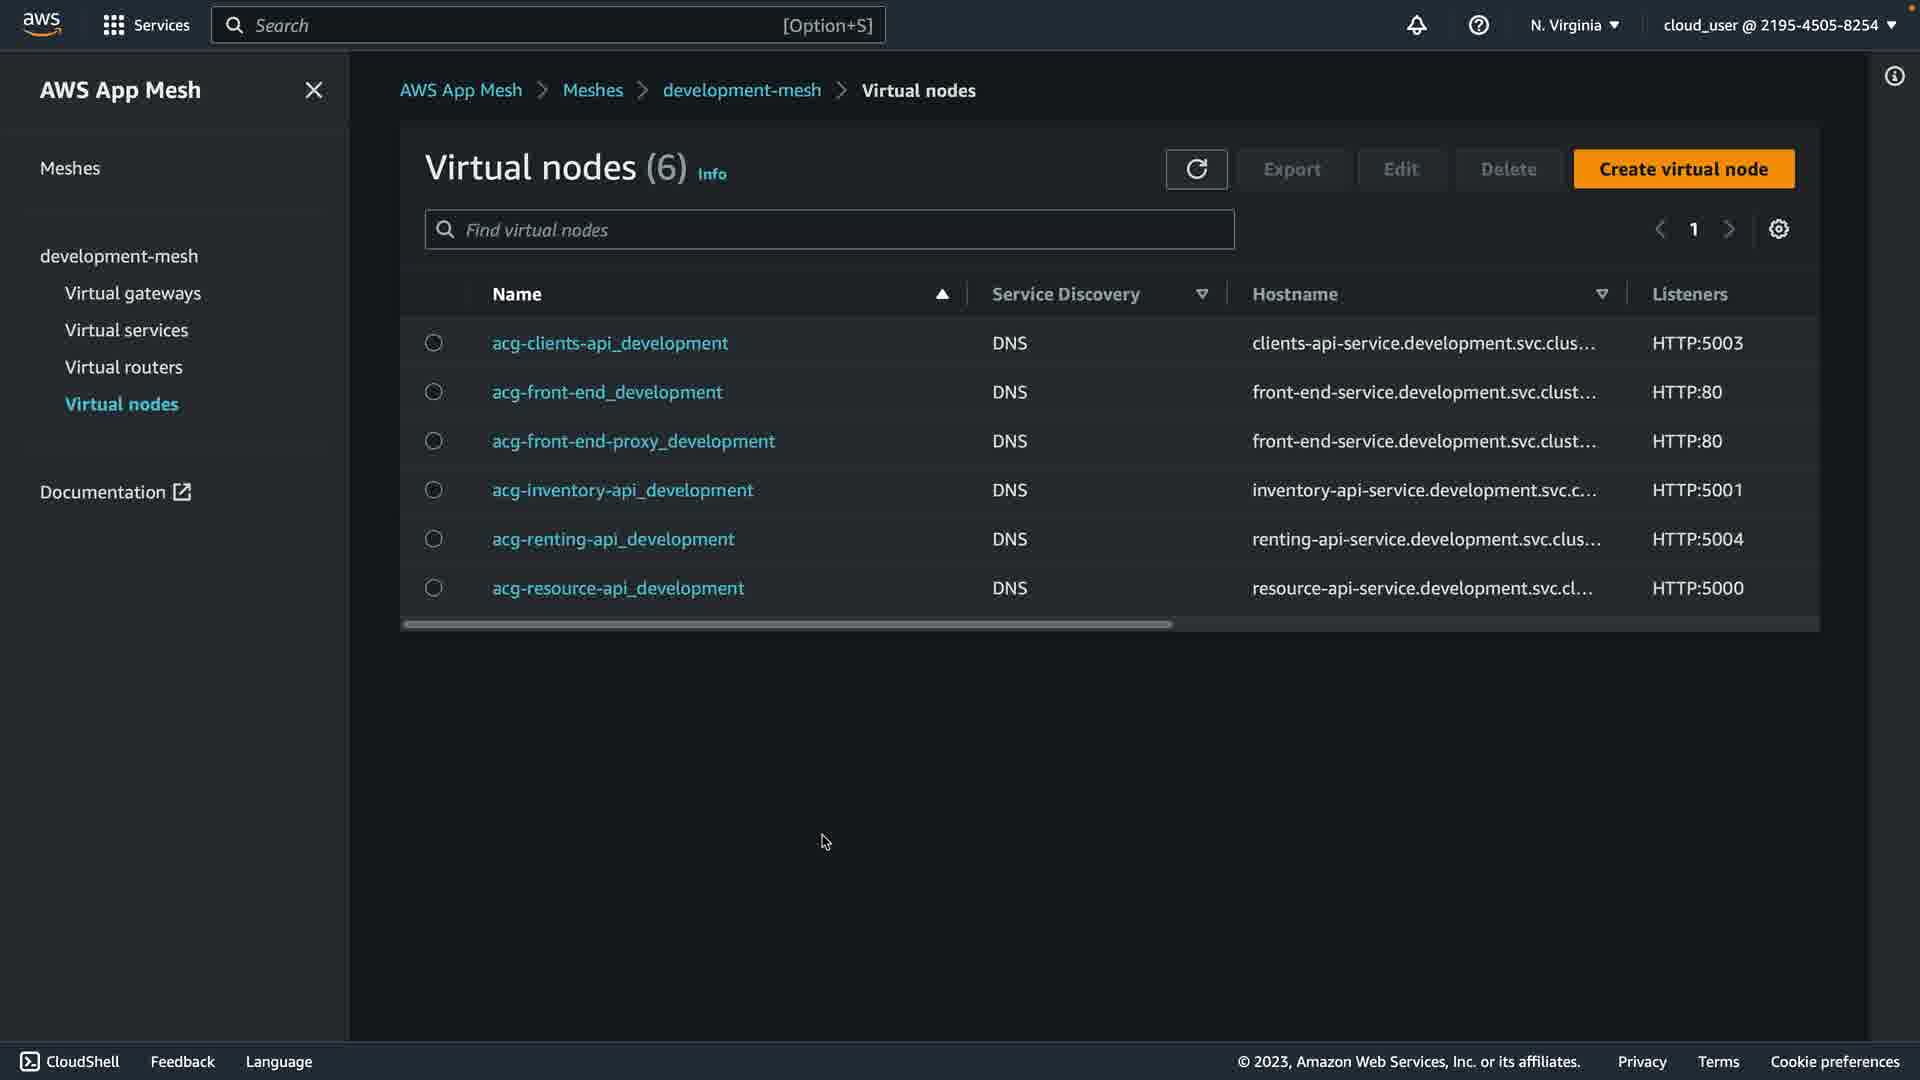Screen dimensions: 1920x1080
Task: Open Virtual routers in sidebar
Action: click(124, 367)
